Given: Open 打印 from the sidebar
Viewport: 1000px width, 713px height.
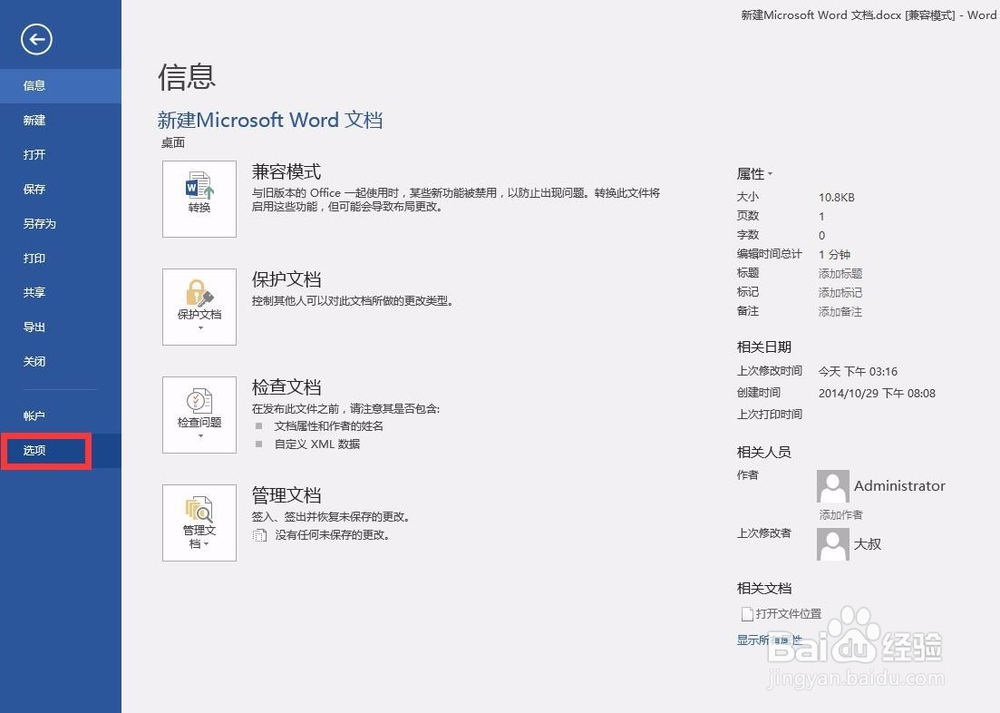Looking at the screenshot, I should (33, 258).
